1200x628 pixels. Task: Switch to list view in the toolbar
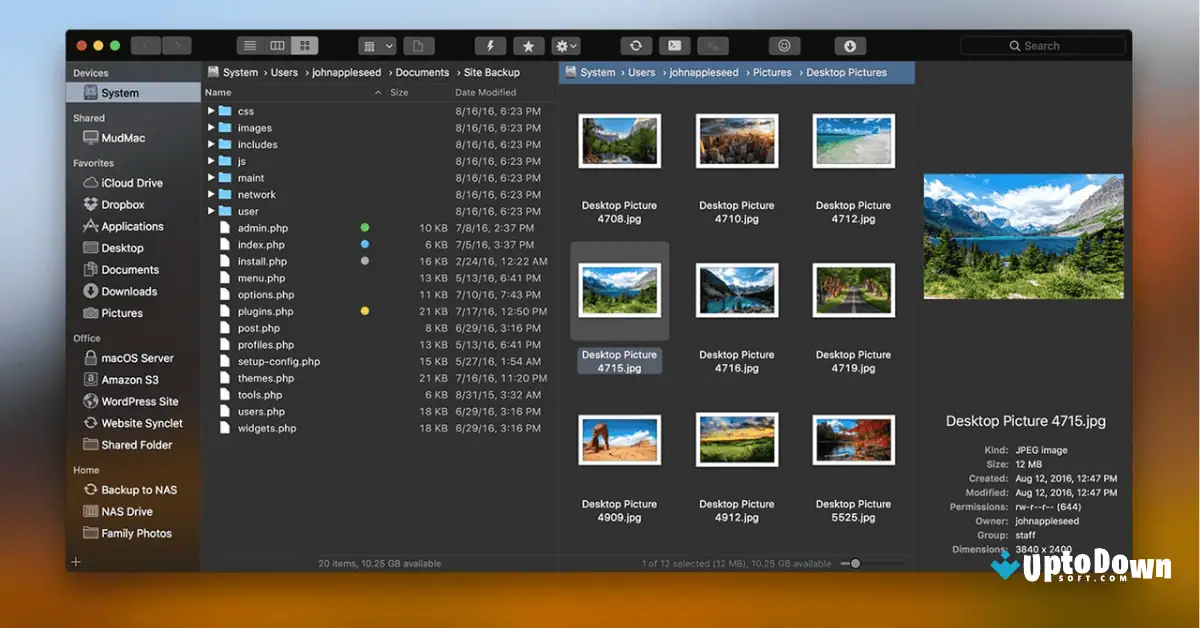point(249,45)
